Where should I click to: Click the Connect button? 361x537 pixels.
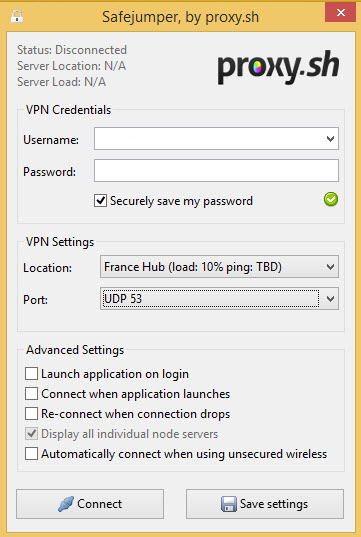(x=90, y=504)
